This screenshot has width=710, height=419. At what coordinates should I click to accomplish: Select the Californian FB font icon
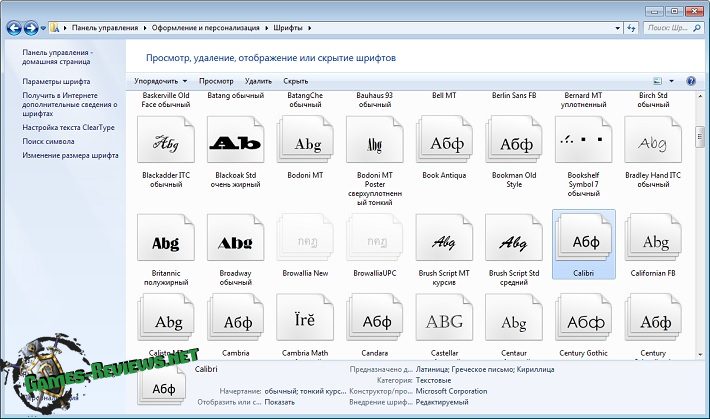click(653, 238)
